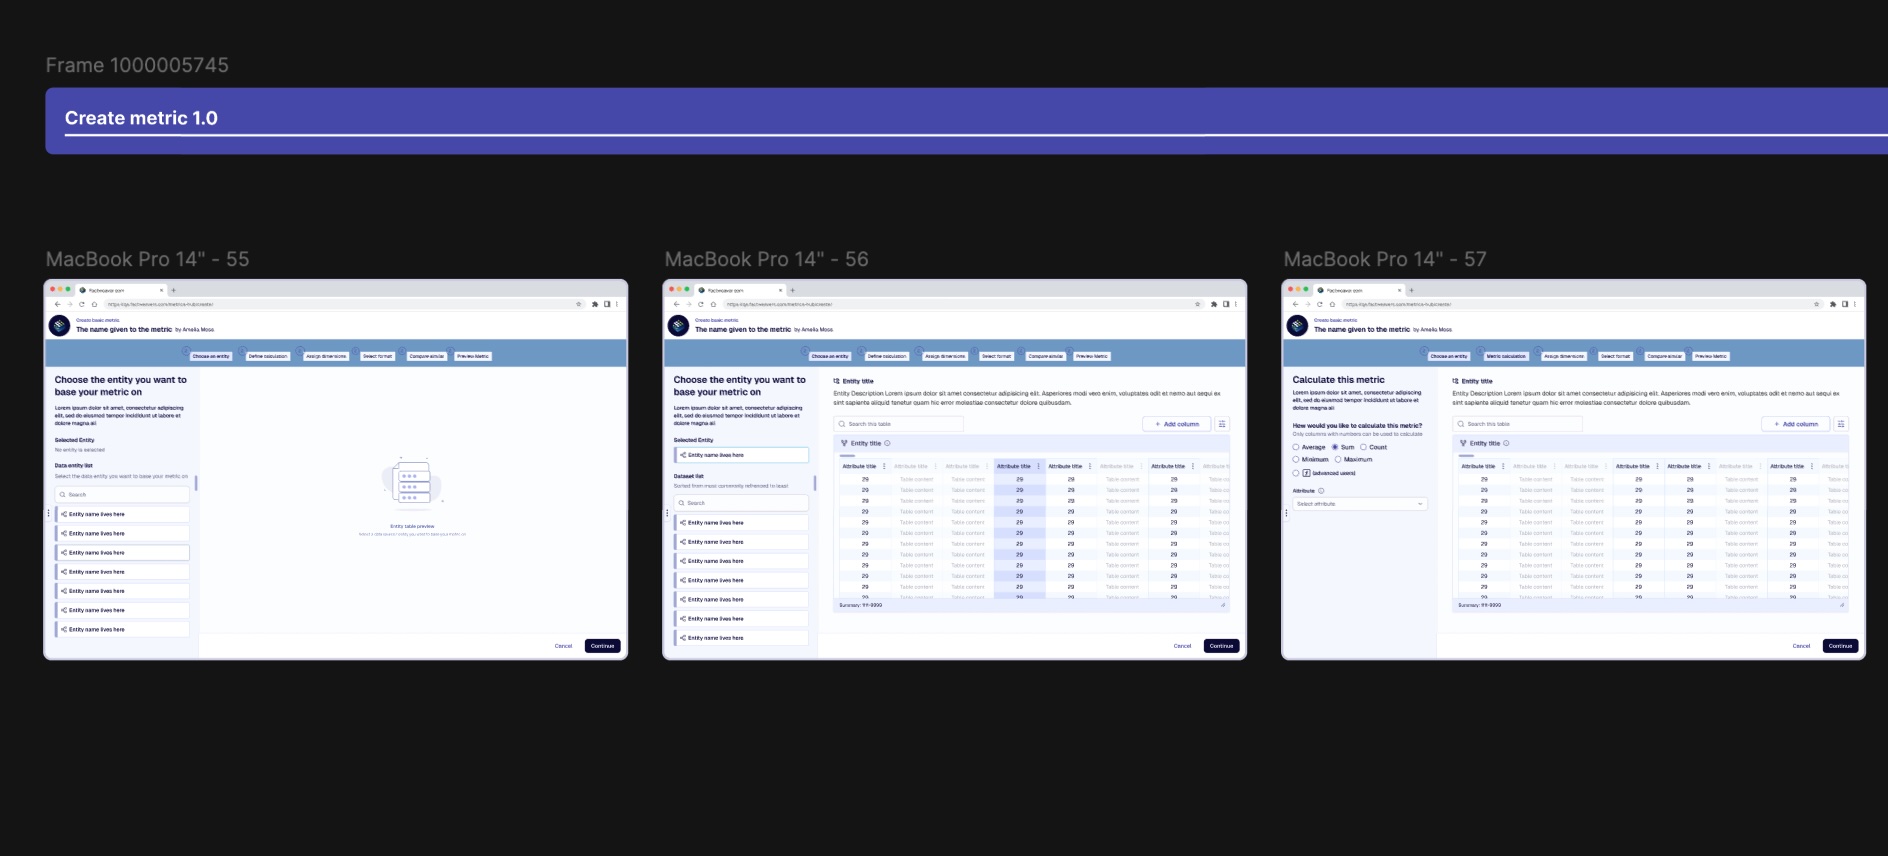
Task: Click the sidebar scrollbar thumb in frame 55
Action: point(196,483)
